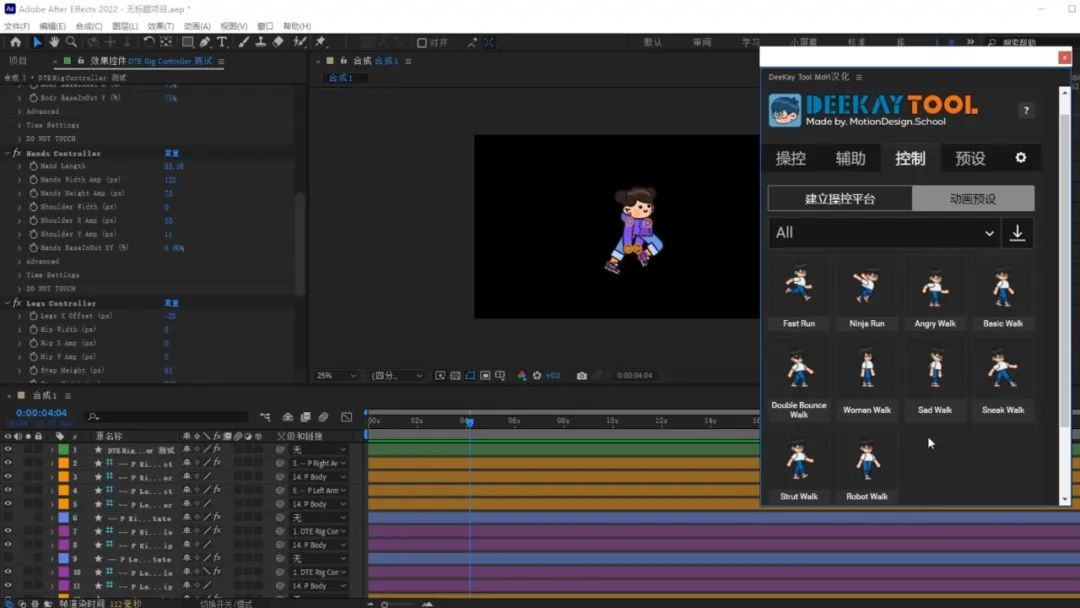This screenshot has height=608, width=1080.
Task: Select the Pen tool
Action: coord(205,43)
